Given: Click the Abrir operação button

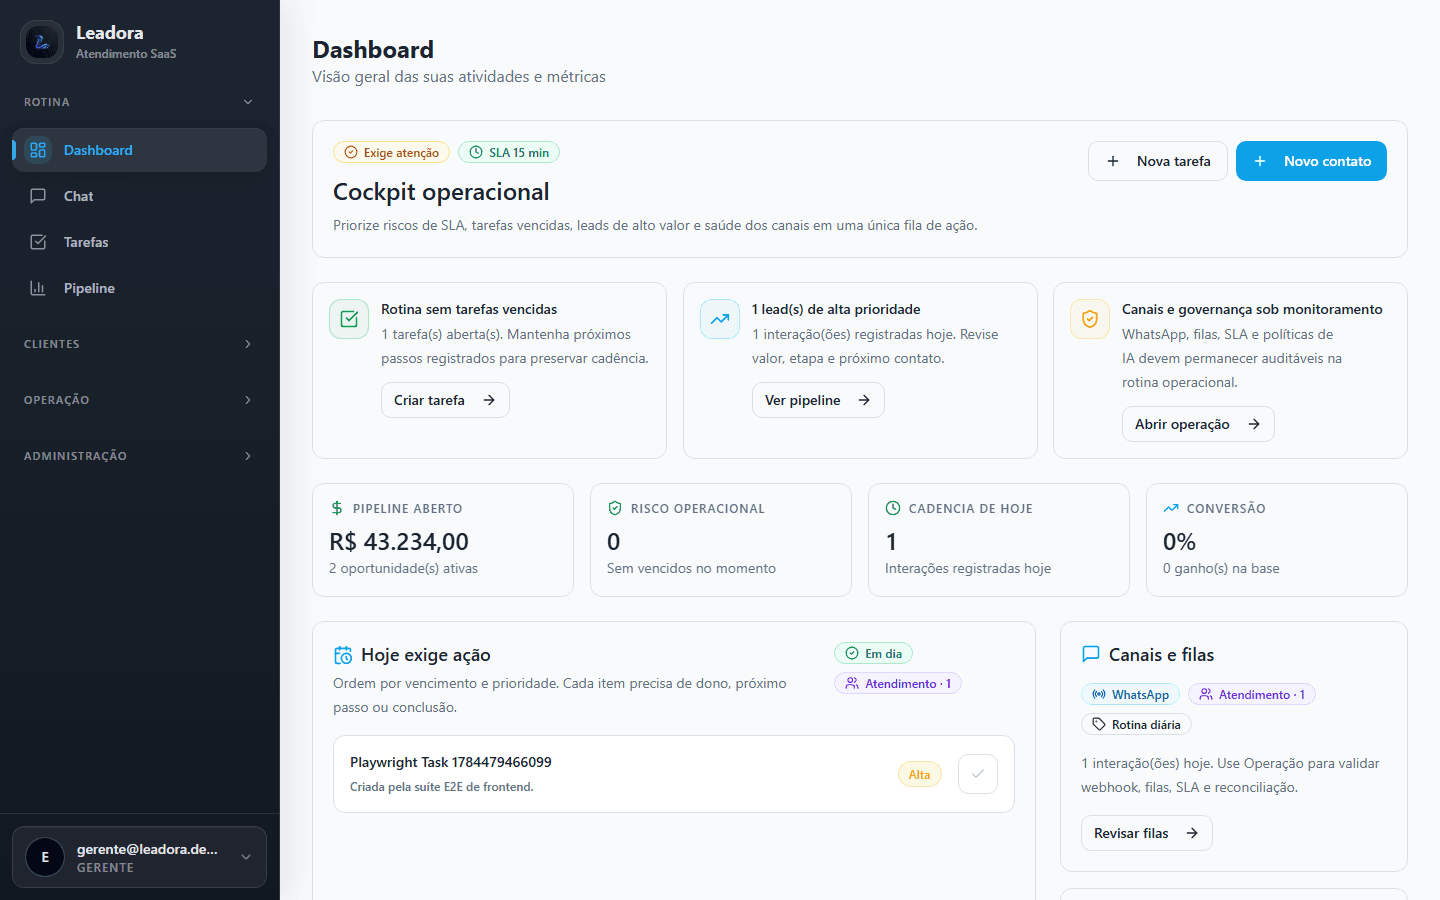Looking at the screenshot, I should click(1198, 424).
